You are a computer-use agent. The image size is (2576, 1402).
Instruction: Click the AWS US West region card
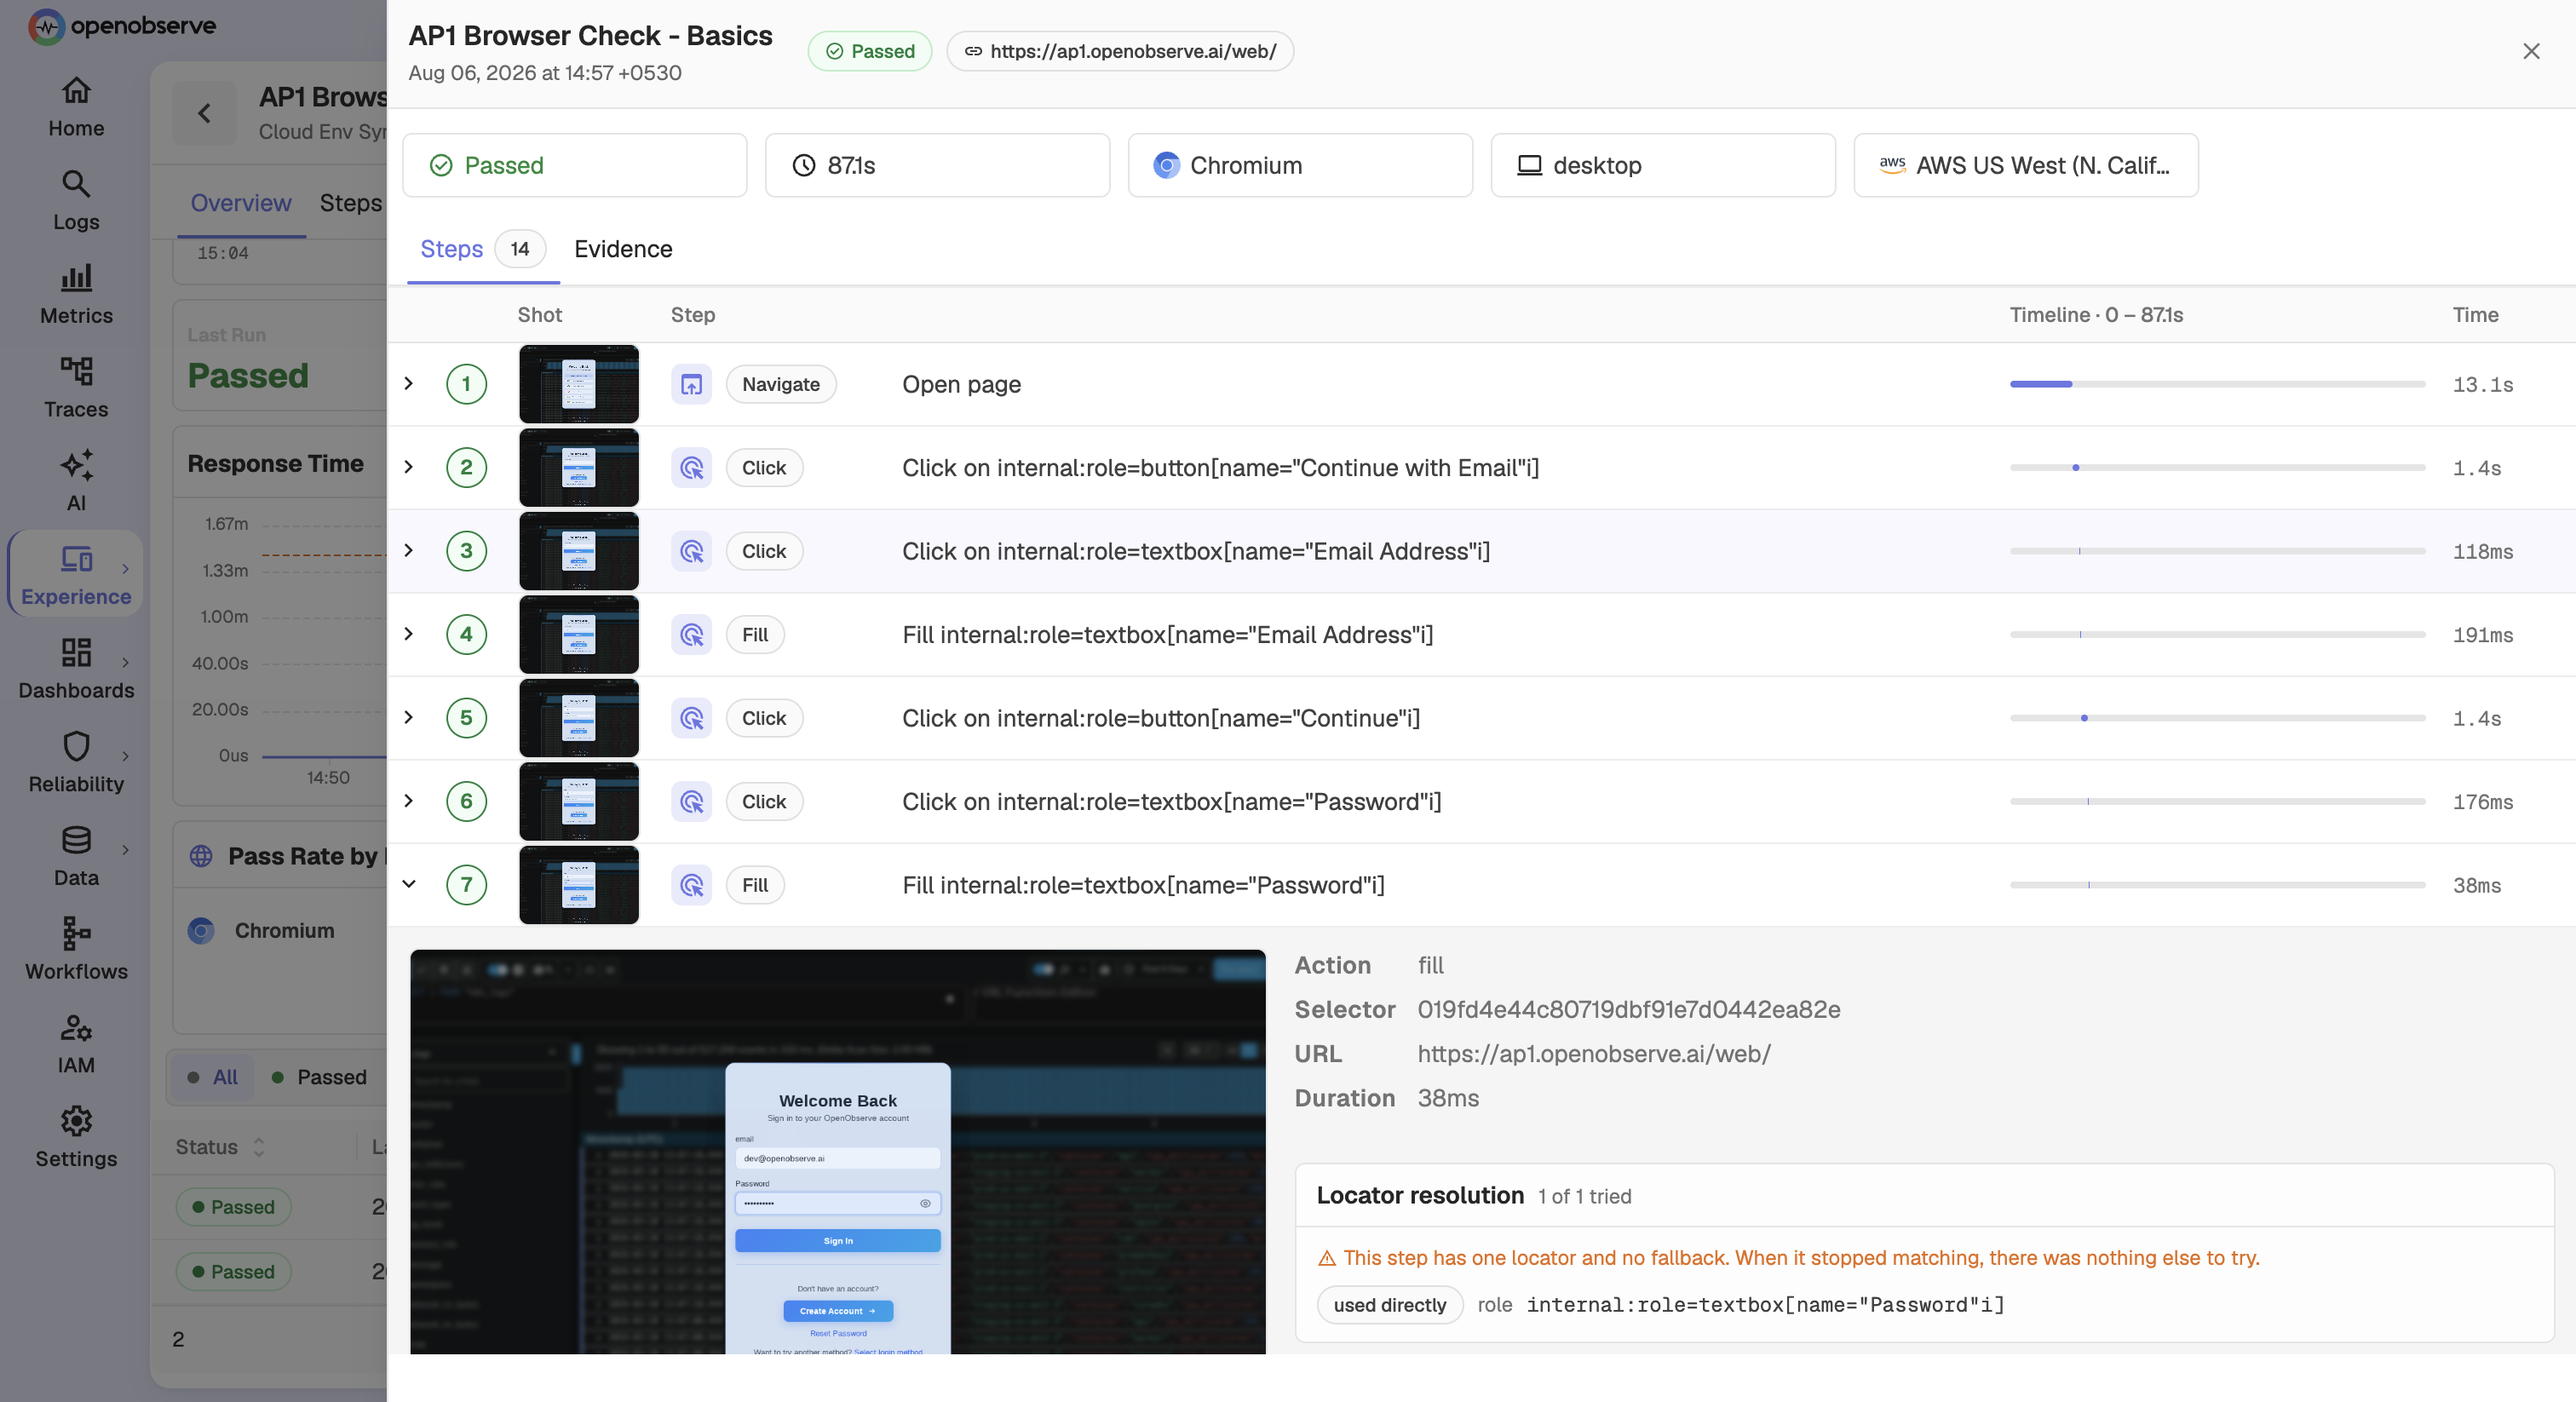(x=2026, y=165)
